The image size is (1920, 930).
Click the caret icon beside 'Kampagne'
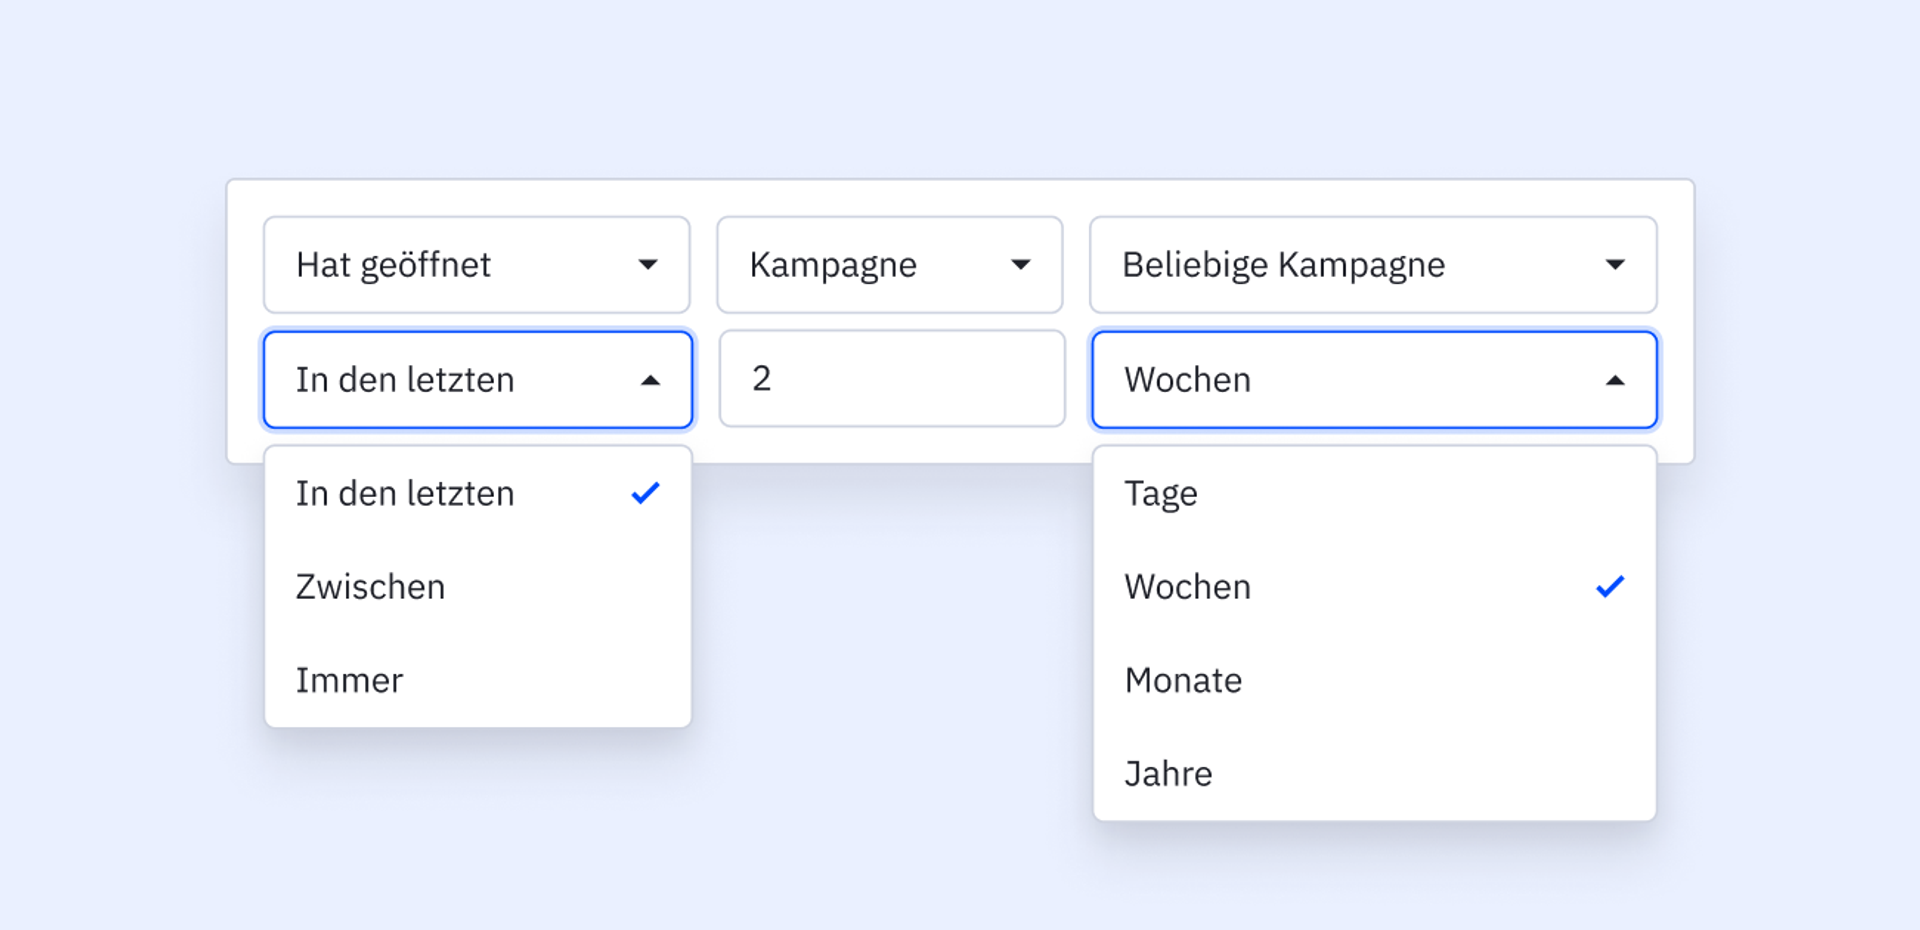(1020, 265)
